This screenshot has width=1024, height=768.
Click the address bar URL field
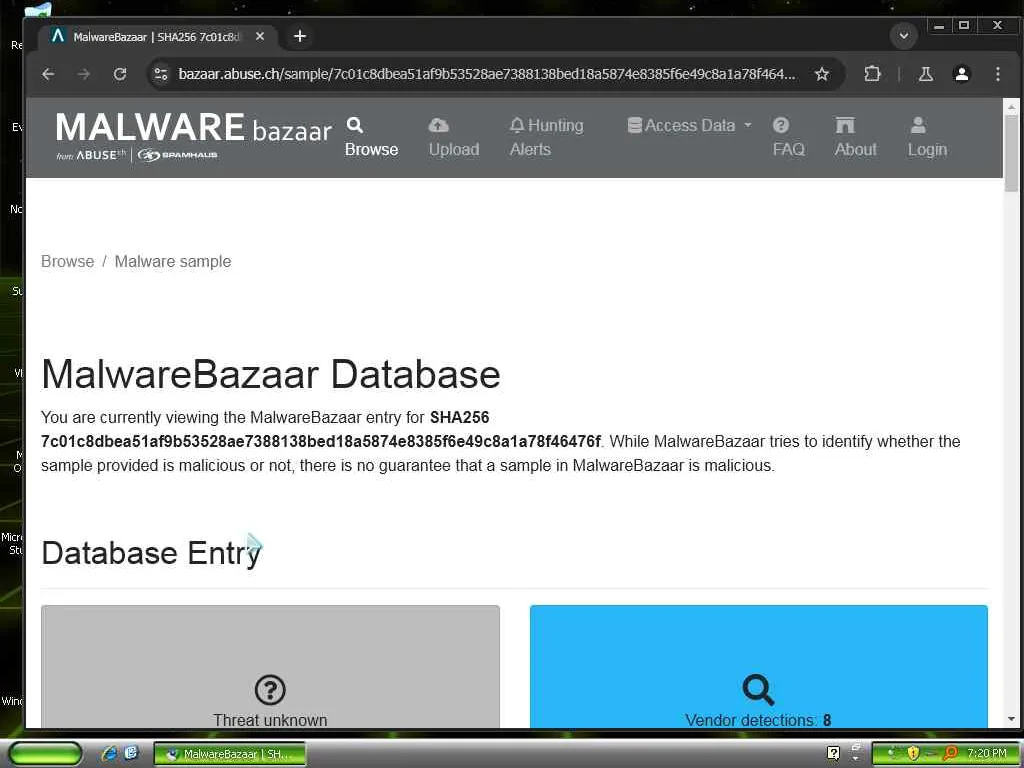click(x=487, y=74)
